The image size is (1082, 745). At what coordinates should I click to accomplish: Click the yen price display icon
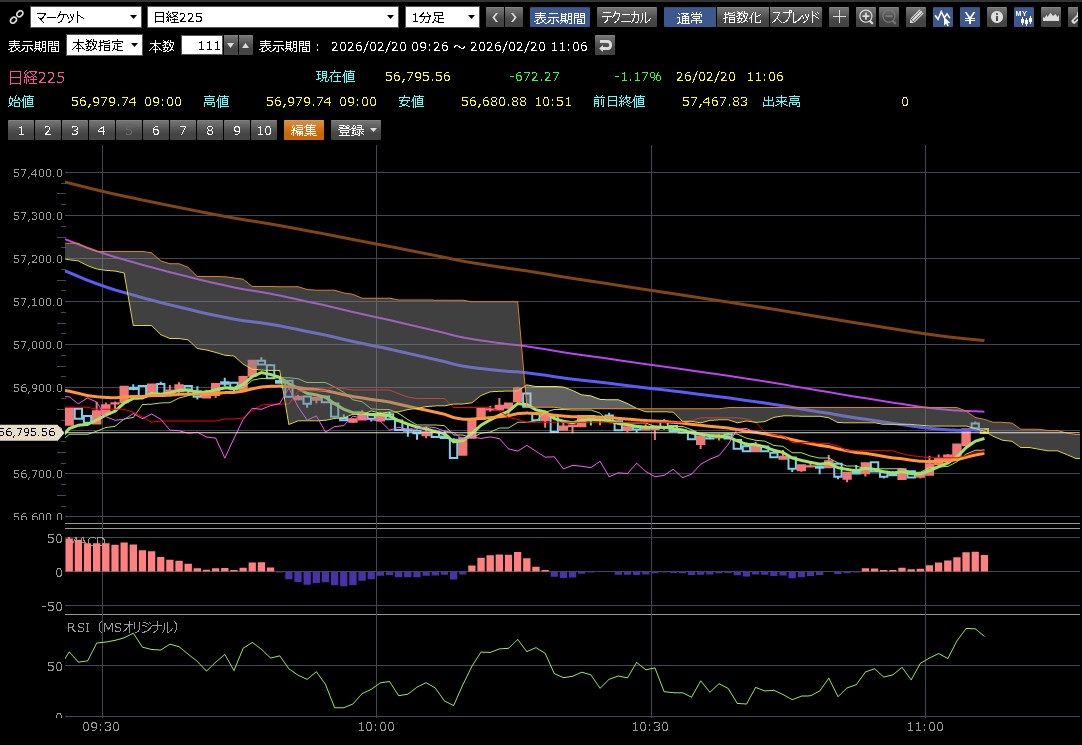970,17
